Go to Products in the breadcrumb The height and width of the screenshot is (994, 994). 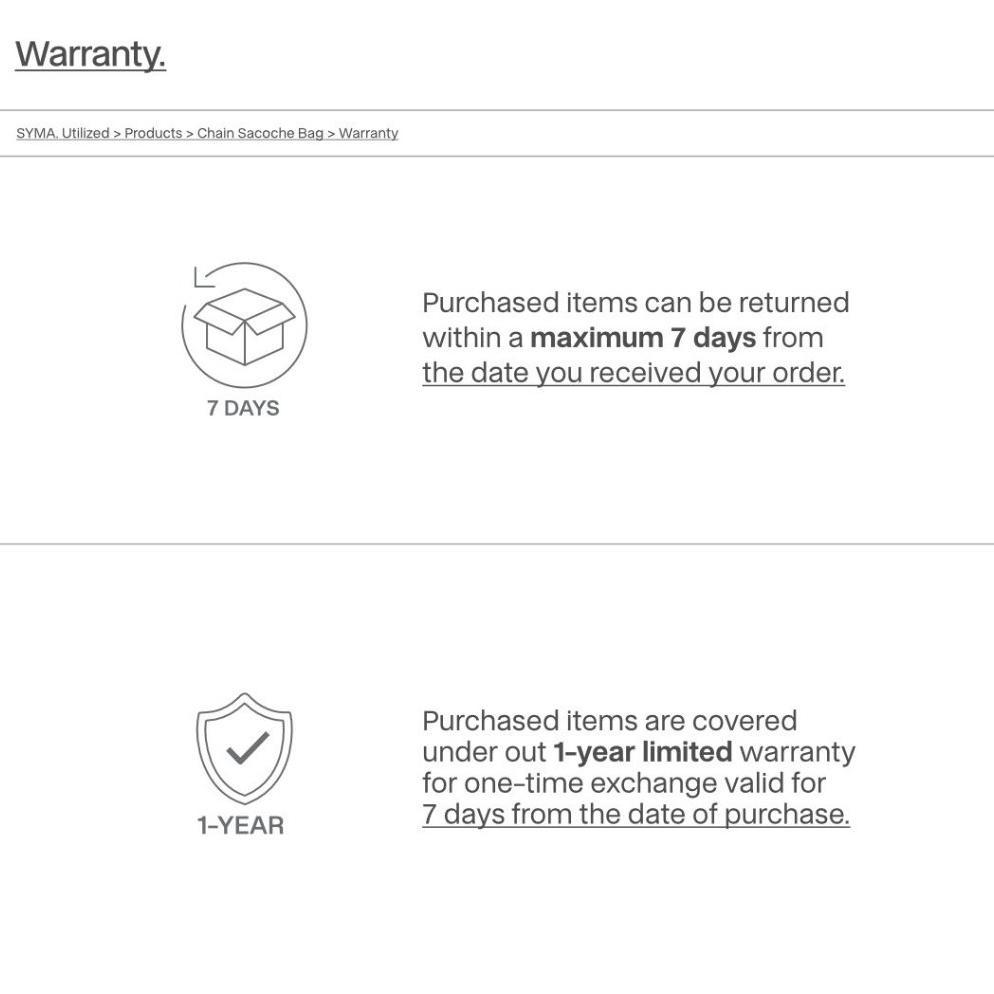[x=153, y=134]
